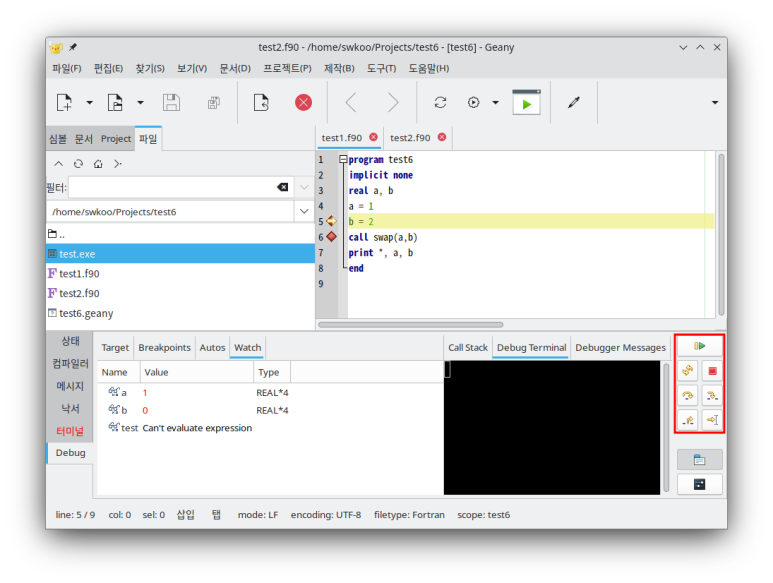Open the Call Stack debug tab
The height and width of the screenshot is (583, 773).
coord(468,347)
